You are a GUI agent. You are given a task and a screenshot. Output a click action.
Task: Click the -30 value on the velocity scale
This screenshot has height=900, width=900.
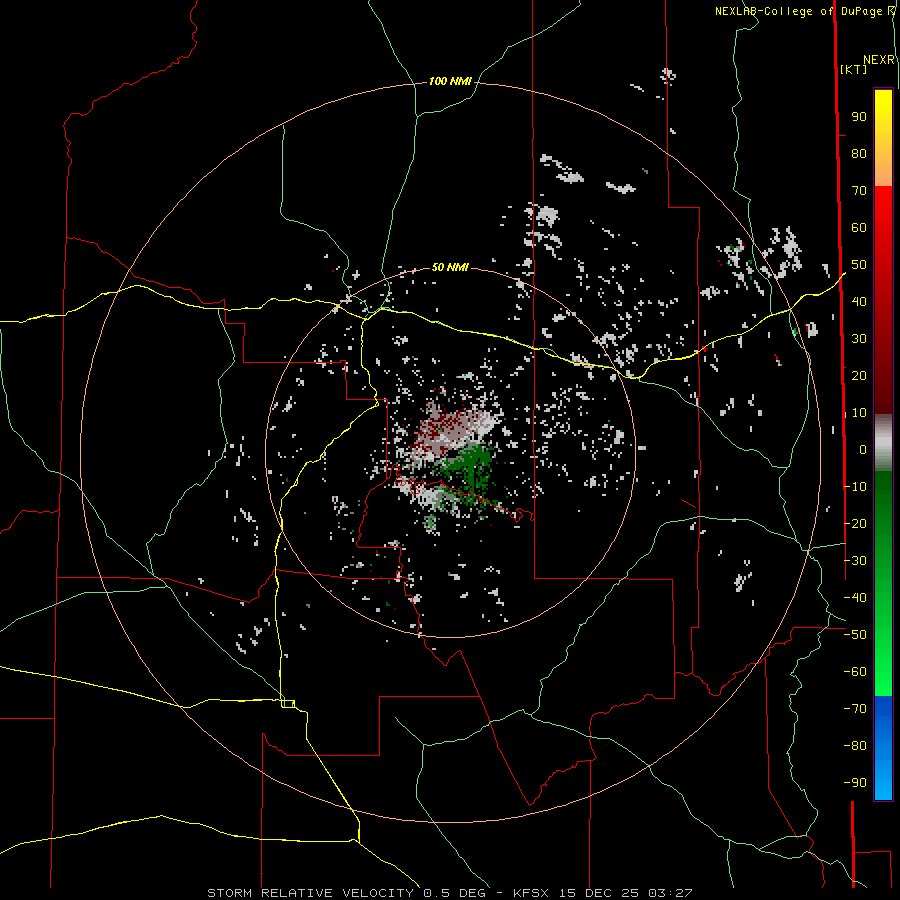pyautogui.click(x=855, y=561)
